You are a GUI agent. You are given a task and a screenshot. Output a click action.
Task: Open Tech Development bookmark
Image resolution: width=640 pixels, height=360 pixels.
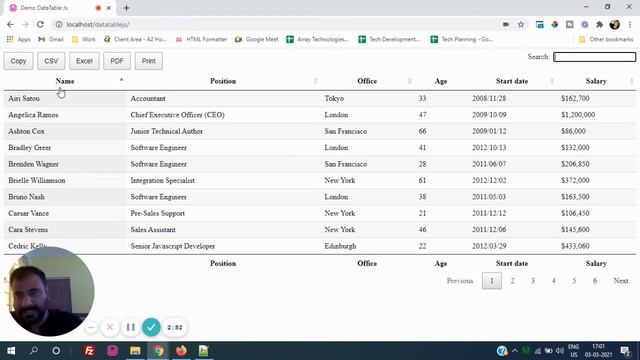[389, 39]
